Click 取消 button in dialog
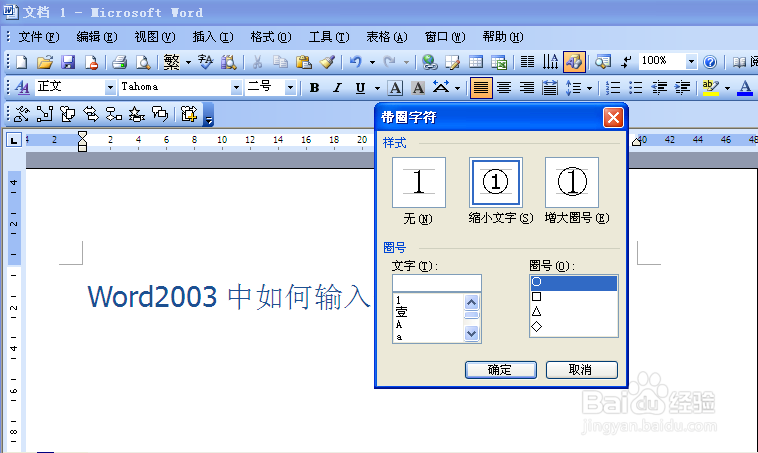Image resolution: width=758 pixels, height=453 pixels. pyautogui.click(x=582, y=370)
